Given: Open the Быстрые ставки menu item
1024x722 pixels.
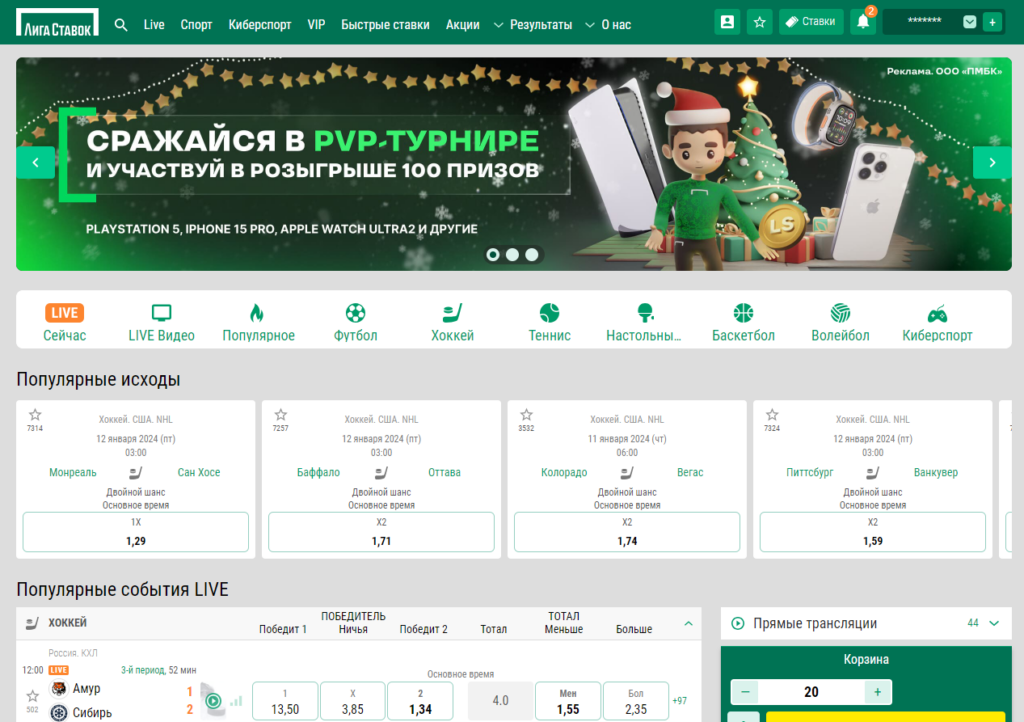Looking at the screenshot, I should (385, 25).
